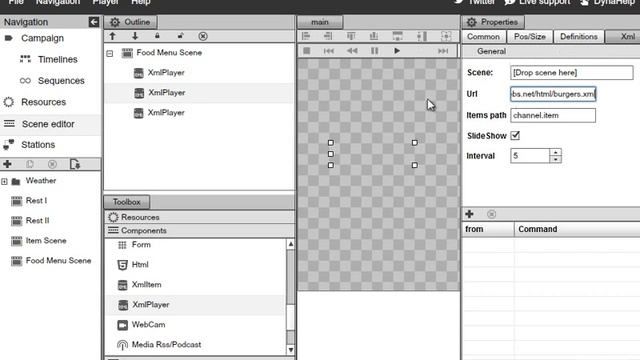
Task: Switch to the Xml properties tab
Action: (623, 37)
